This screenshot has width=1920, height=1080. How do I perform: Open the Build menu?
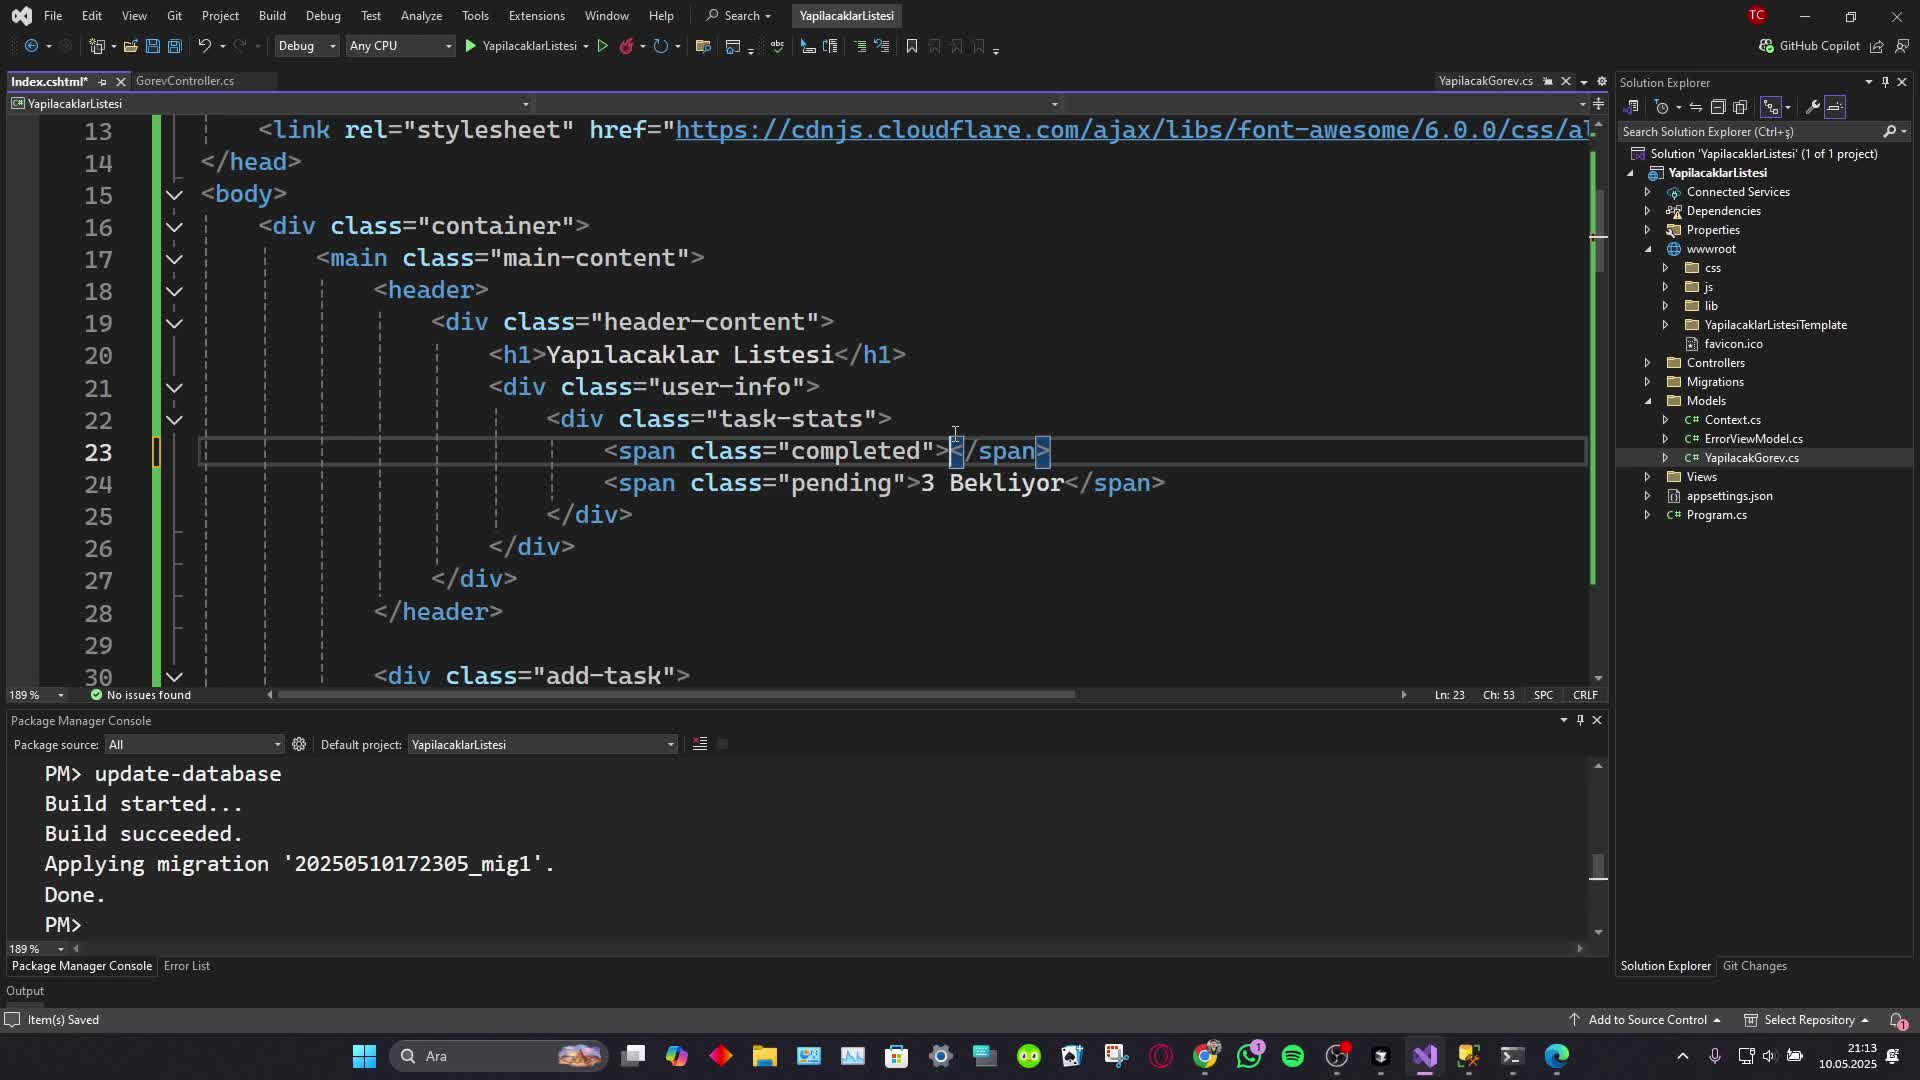[x=271, y=16]
